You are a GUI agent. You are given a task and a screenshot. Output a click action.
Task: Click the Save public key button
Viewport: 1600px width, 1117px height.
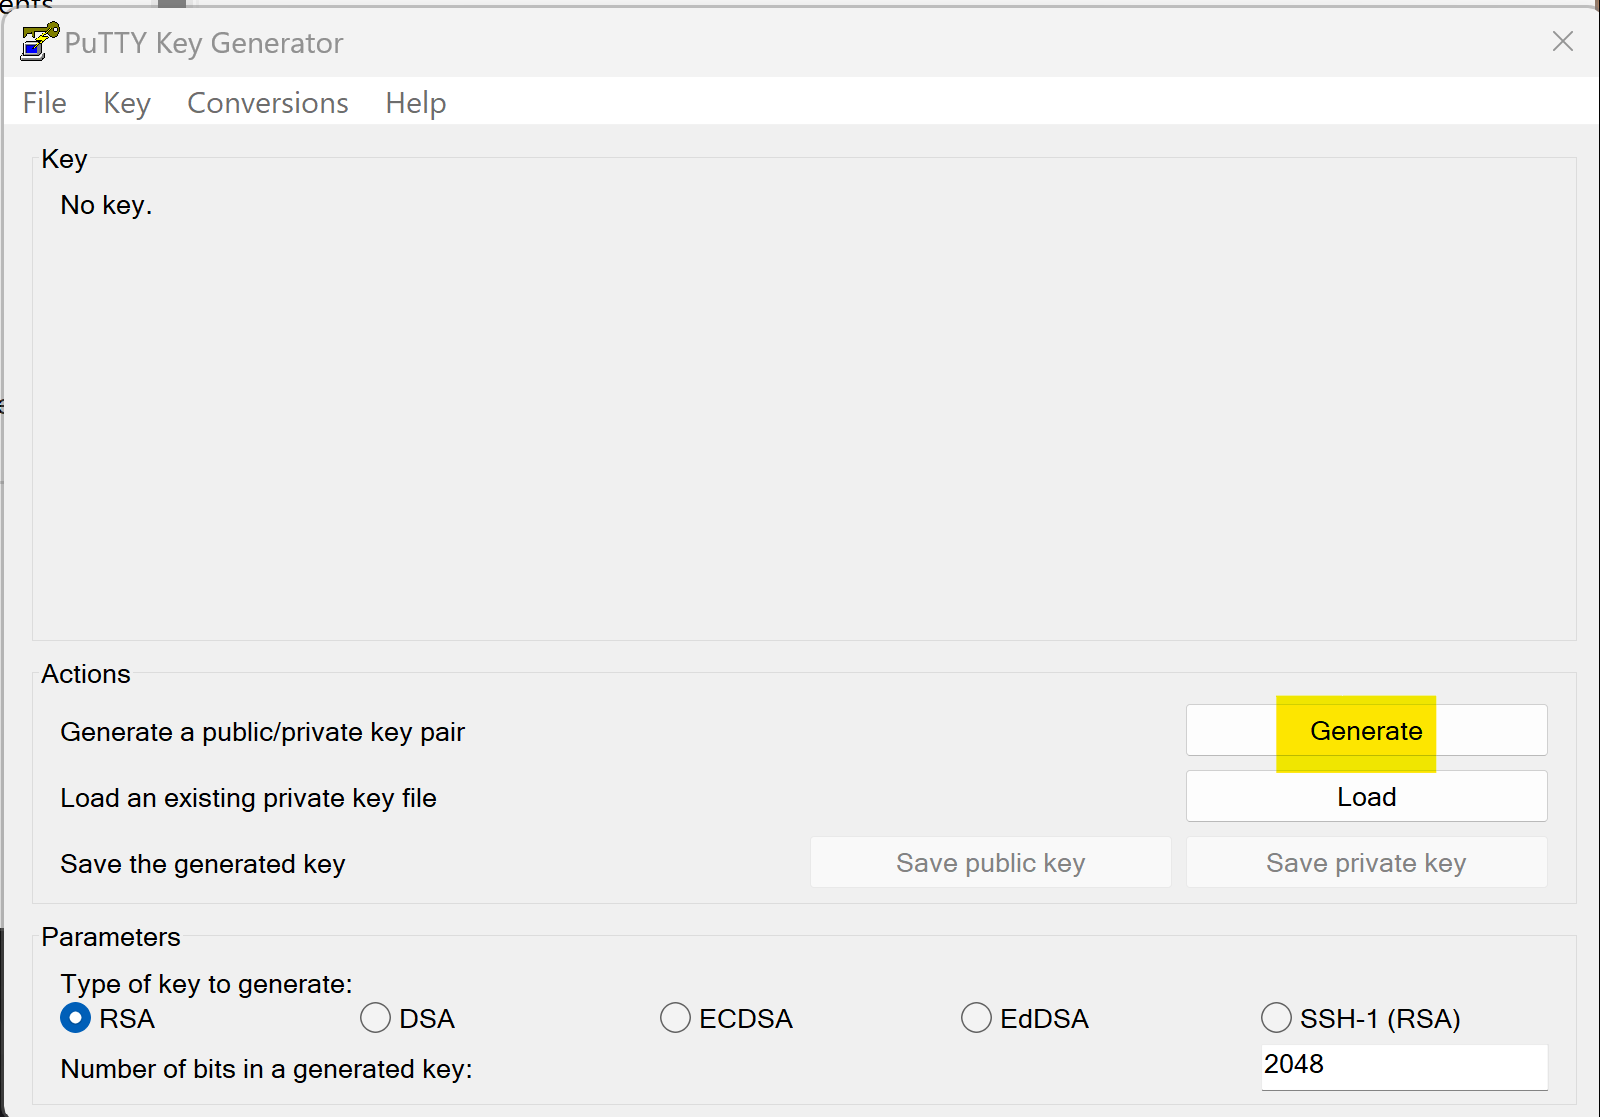pyautogui.click(x=990, y=863)
